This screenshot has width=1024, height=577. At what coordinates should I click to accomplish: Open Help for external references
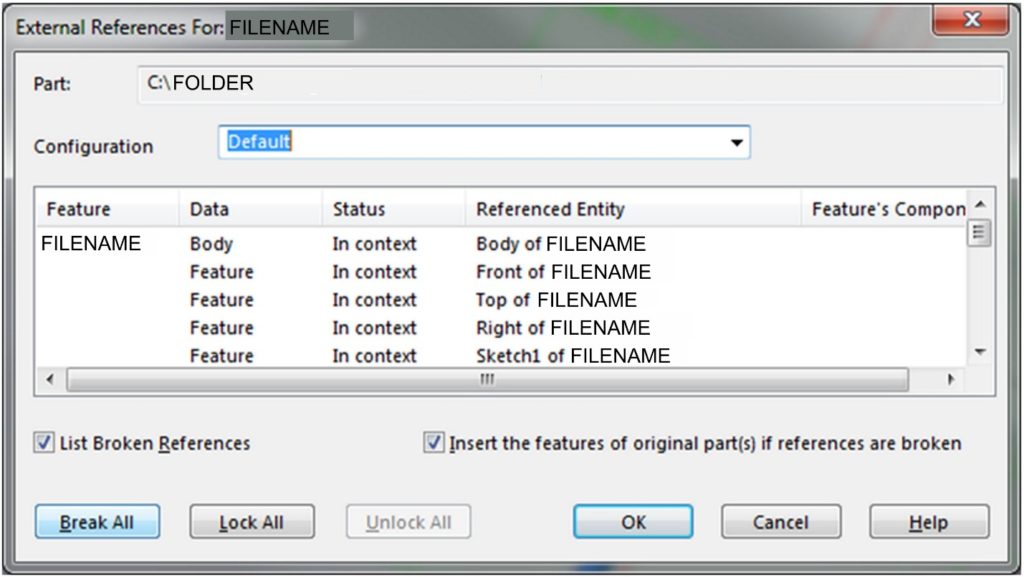point(929,522)
